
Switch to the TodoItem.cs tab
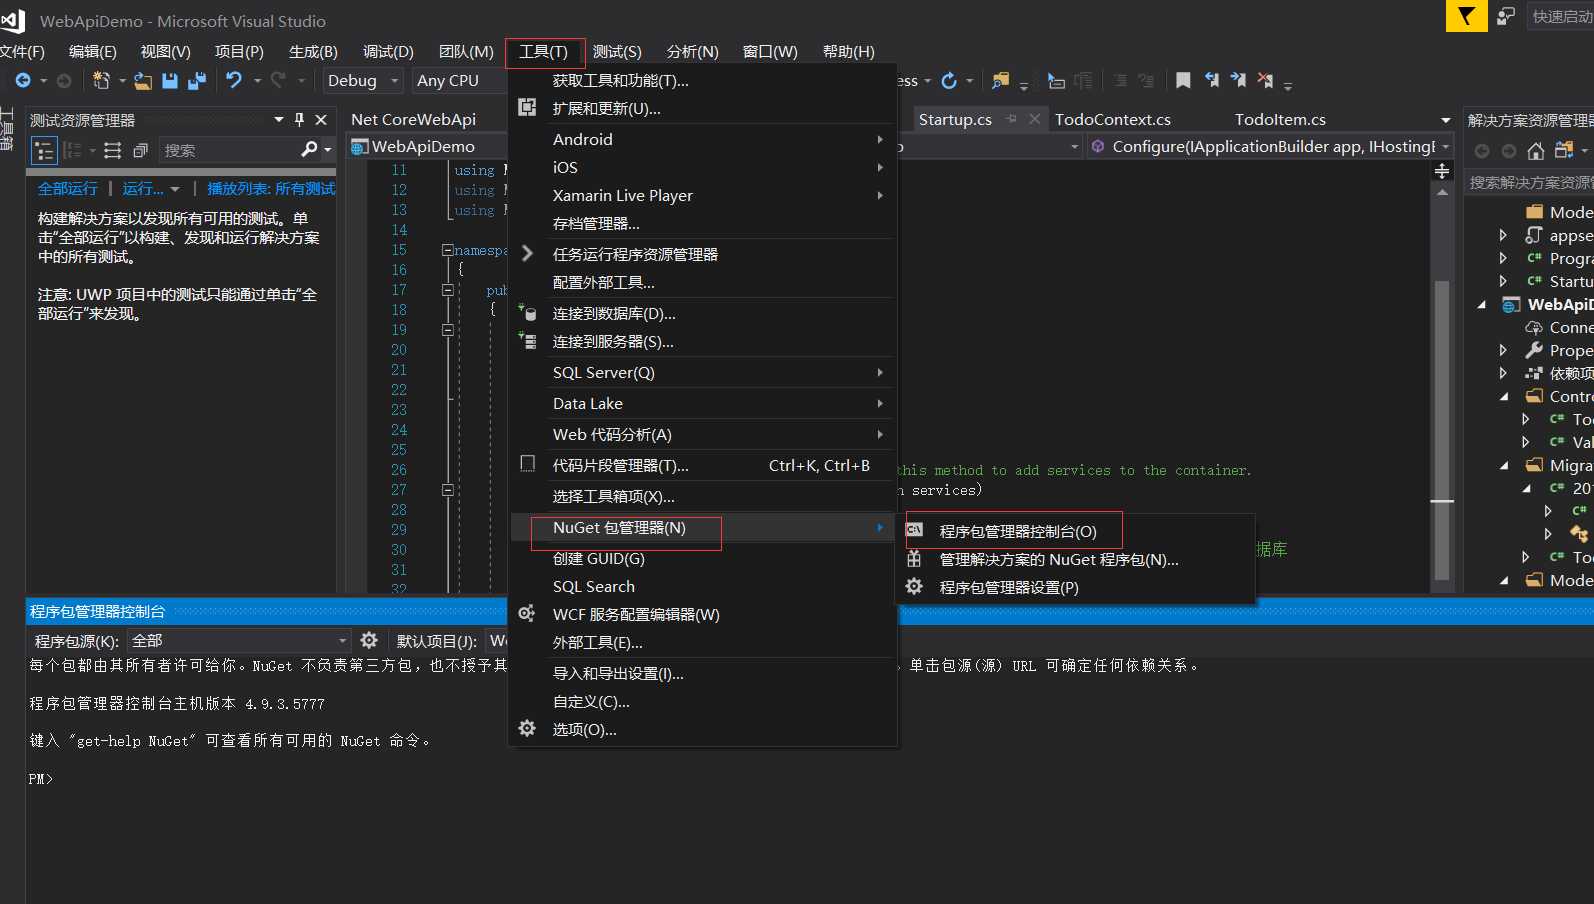(x=1280, y=119)
